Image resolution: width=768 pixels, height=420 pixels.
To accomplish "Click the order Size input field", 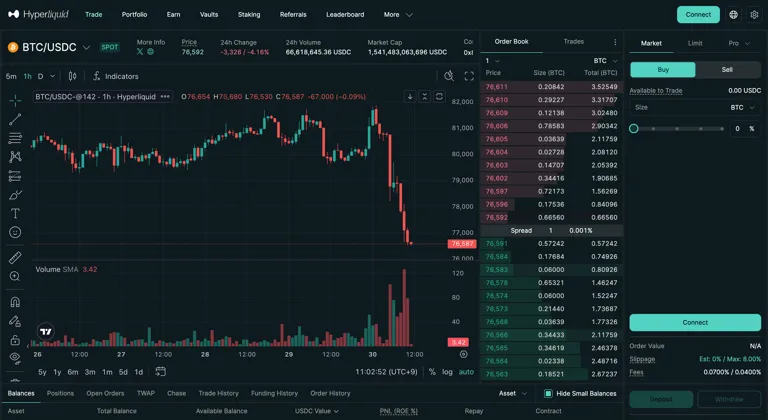I will coord(695,107).
